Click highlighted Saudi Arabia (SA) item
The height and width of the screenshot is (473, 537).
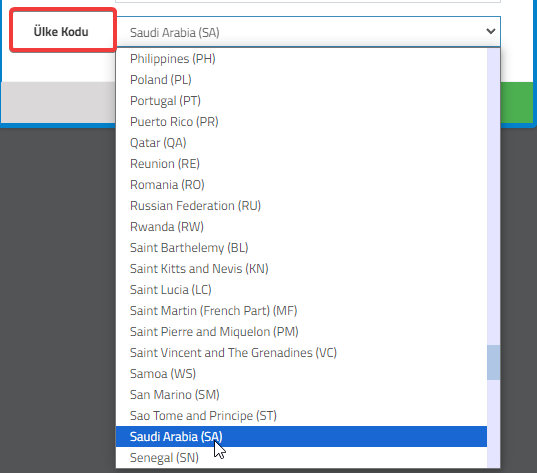point(301,437)
